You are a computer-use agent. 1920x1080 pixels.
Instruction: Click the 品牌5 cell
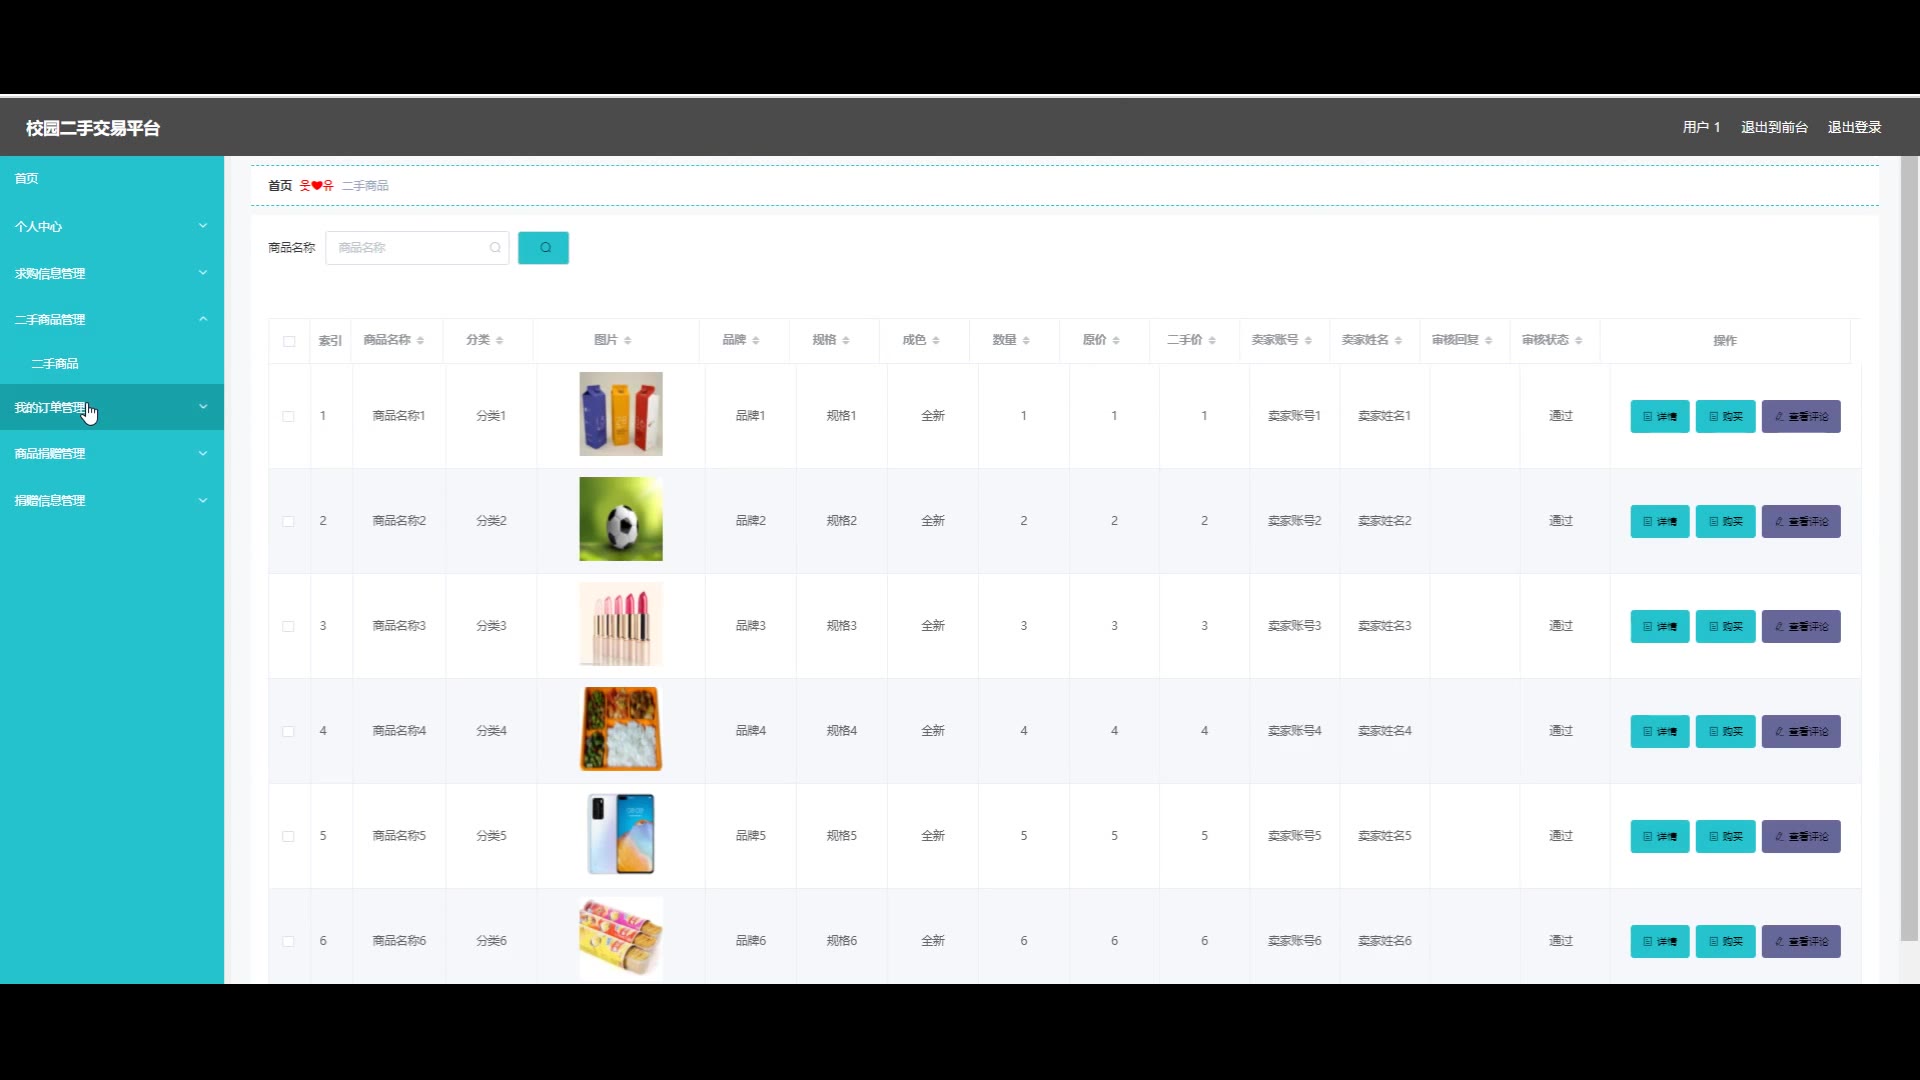point(750,836)
